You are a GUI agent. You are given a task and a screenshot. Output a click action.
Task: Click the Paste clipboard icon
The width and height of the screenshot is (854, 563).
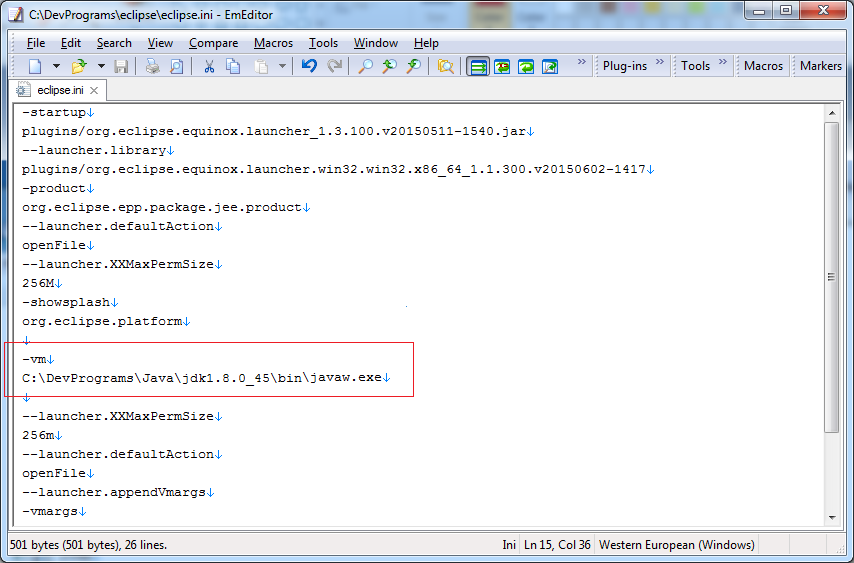tap(262, 66)
